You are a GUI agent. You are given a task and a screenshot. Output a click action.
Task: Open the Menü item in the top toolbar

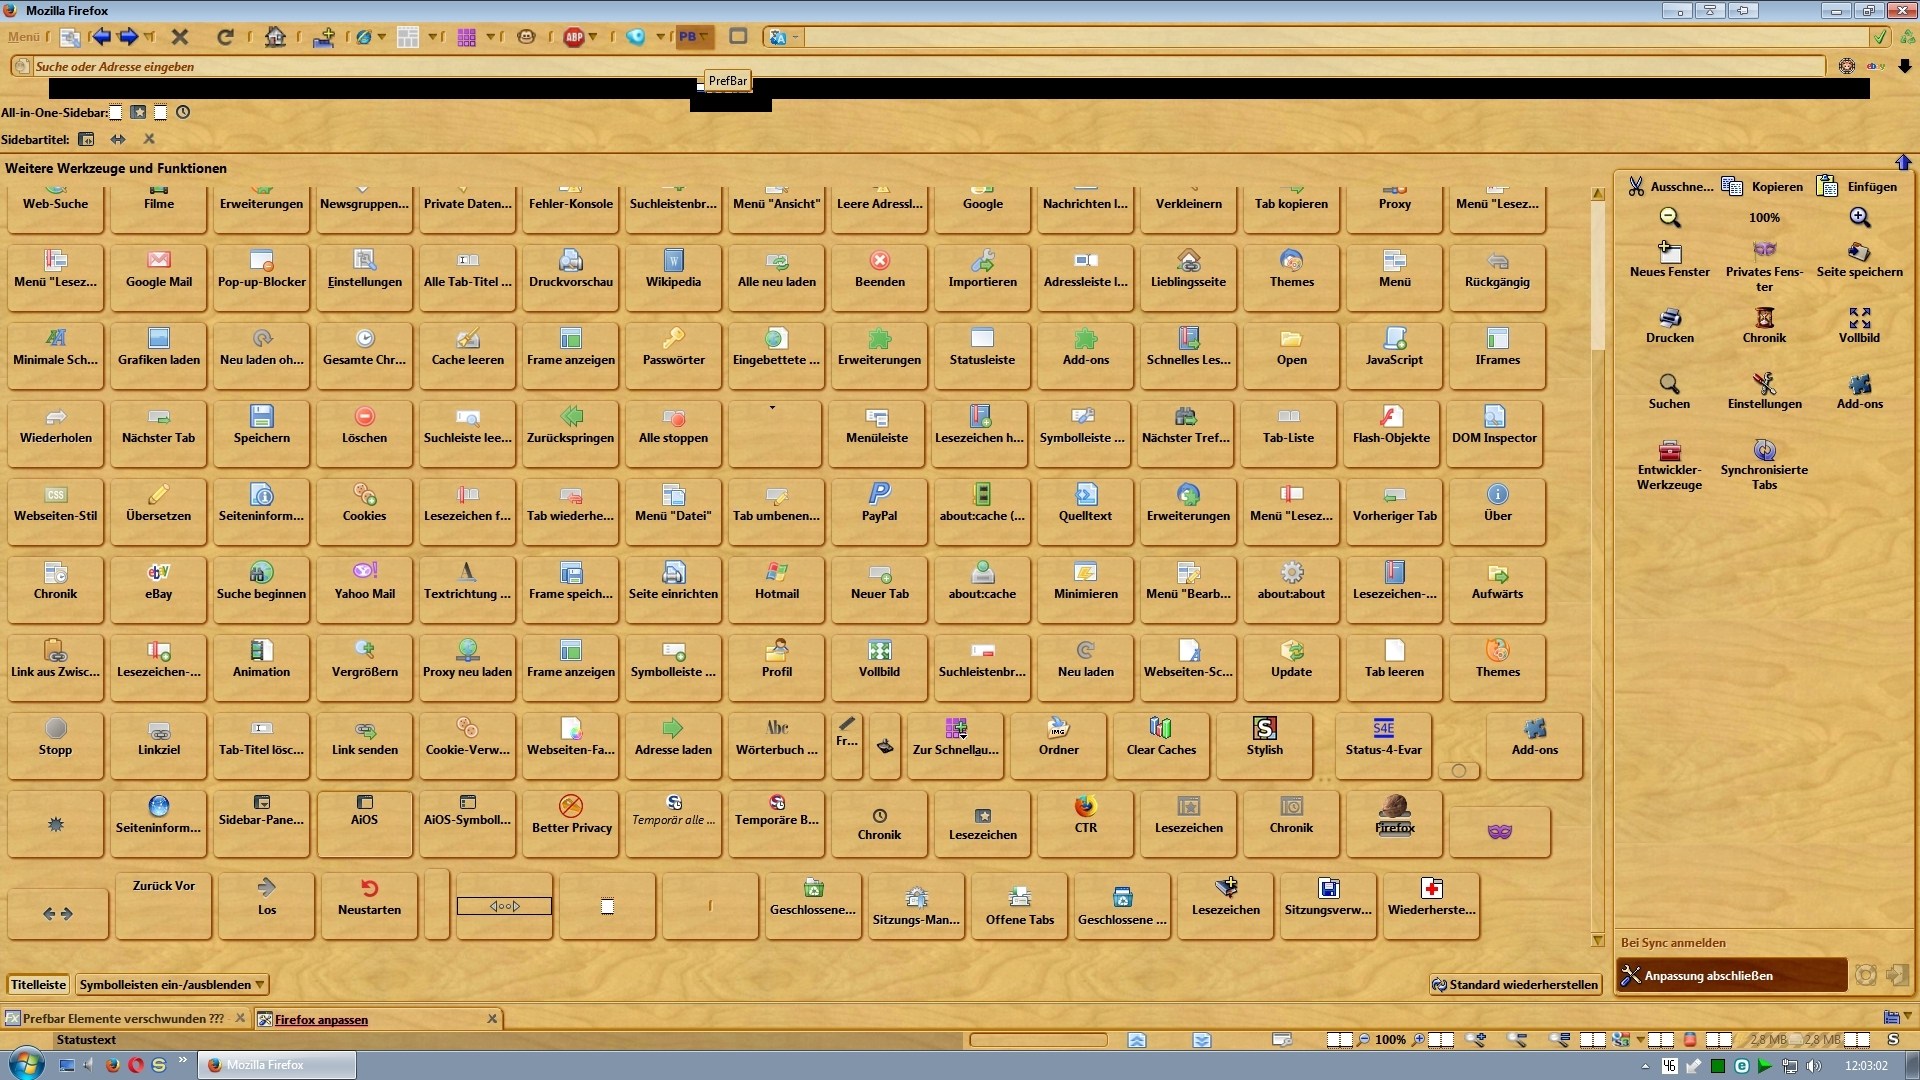(23, 37)
